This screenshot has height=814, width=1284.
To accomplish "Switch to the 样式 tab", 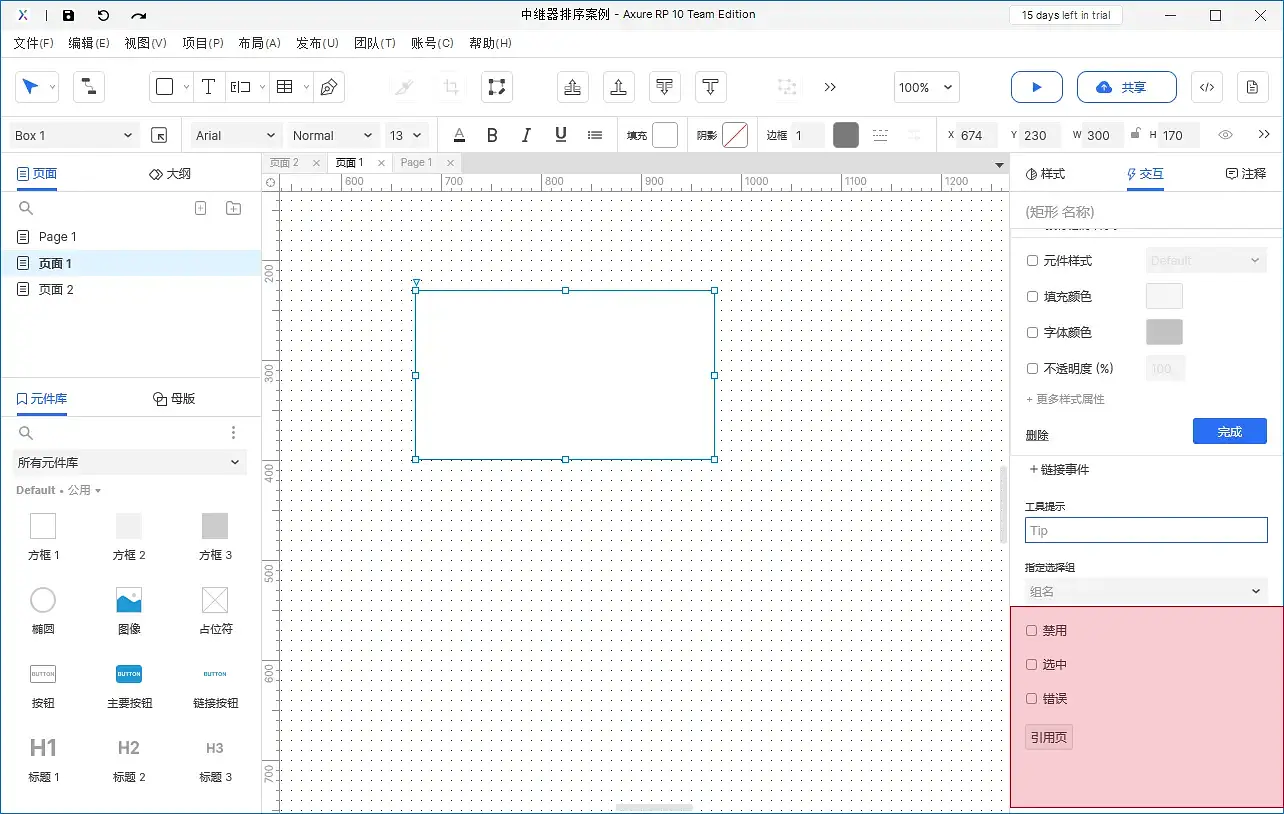I will tap(1046, 174).
